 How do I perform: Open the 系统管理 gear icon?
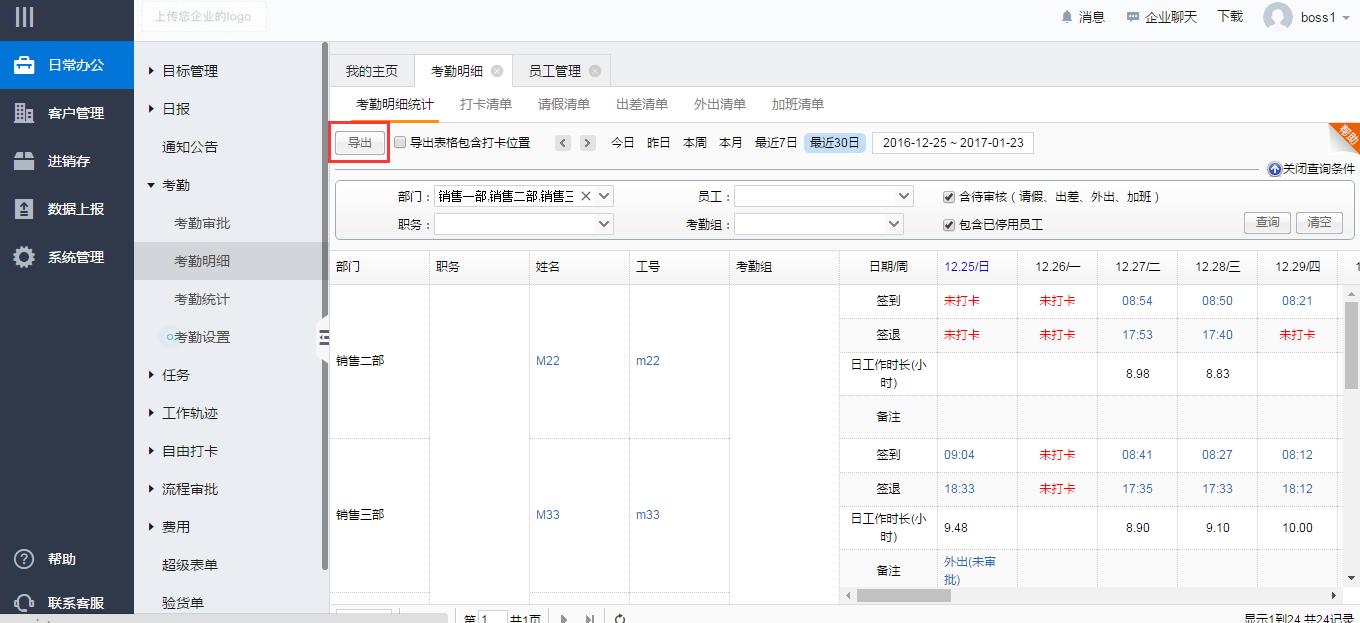pos(24,257)
